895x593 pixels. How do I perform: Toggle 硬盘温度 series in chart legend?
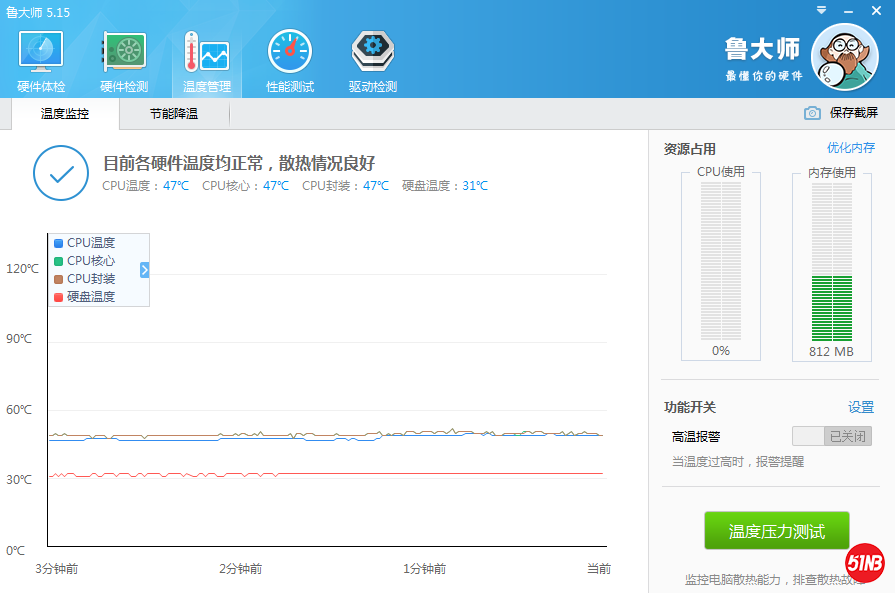[90, 297]
